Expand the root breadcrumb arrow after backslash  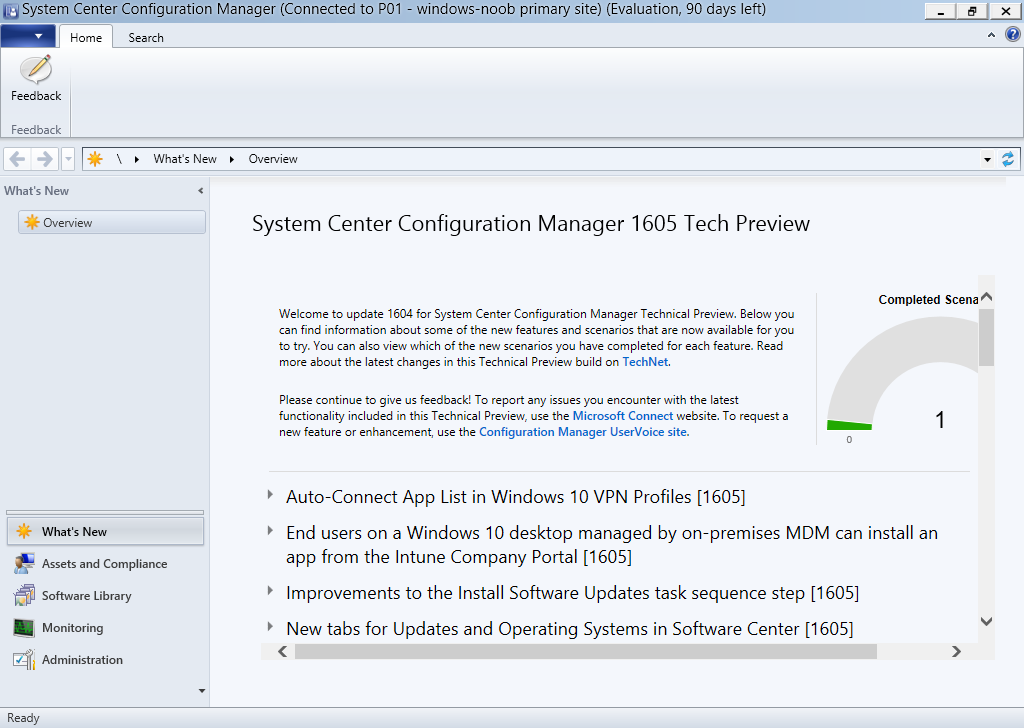tap(136, 159)
